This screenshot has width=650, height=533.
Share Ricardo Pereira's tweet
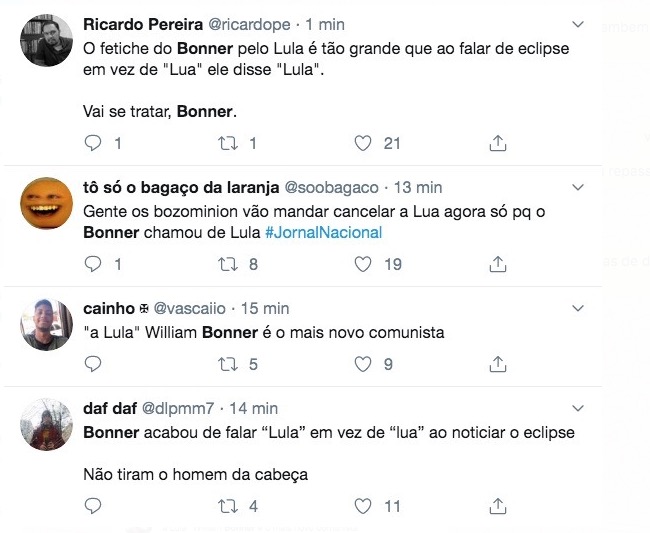pyautogui.click(x=497, y=144)
